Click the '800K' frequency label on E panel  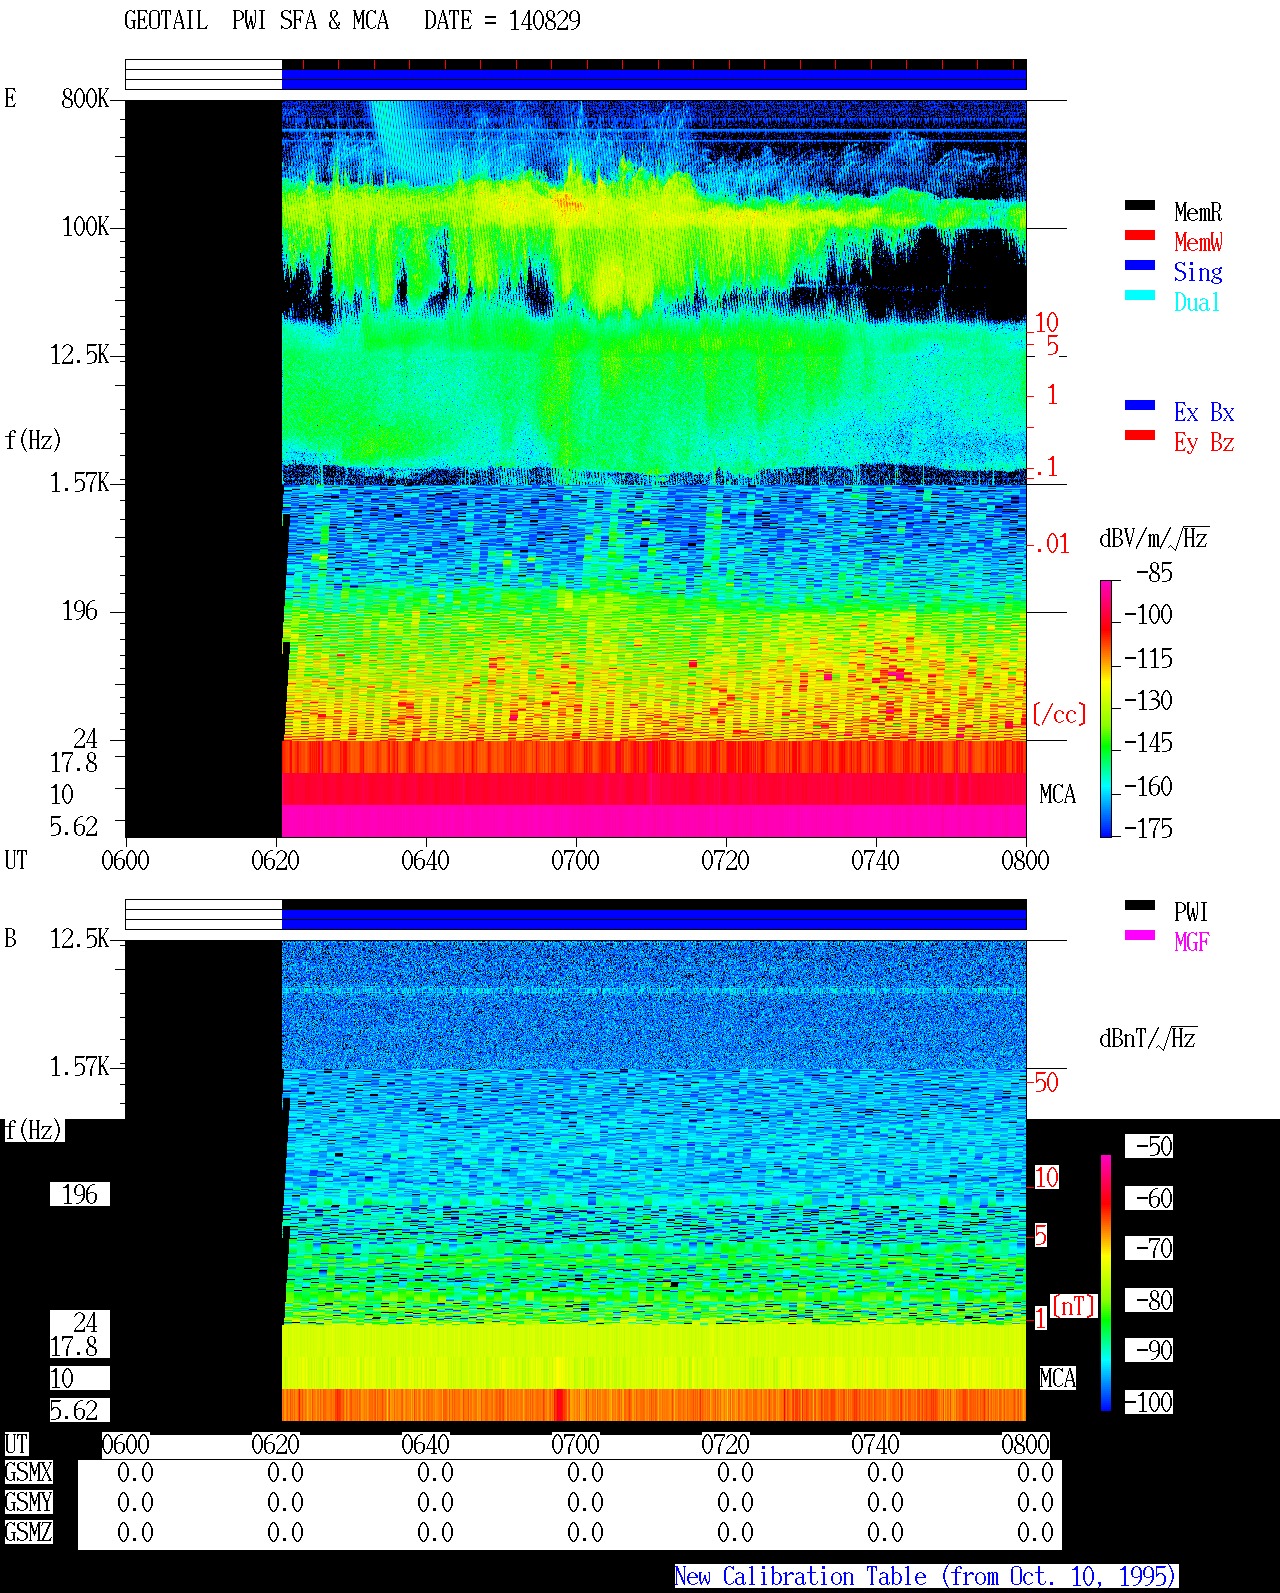pyautogui.click(x=85, y=98)
